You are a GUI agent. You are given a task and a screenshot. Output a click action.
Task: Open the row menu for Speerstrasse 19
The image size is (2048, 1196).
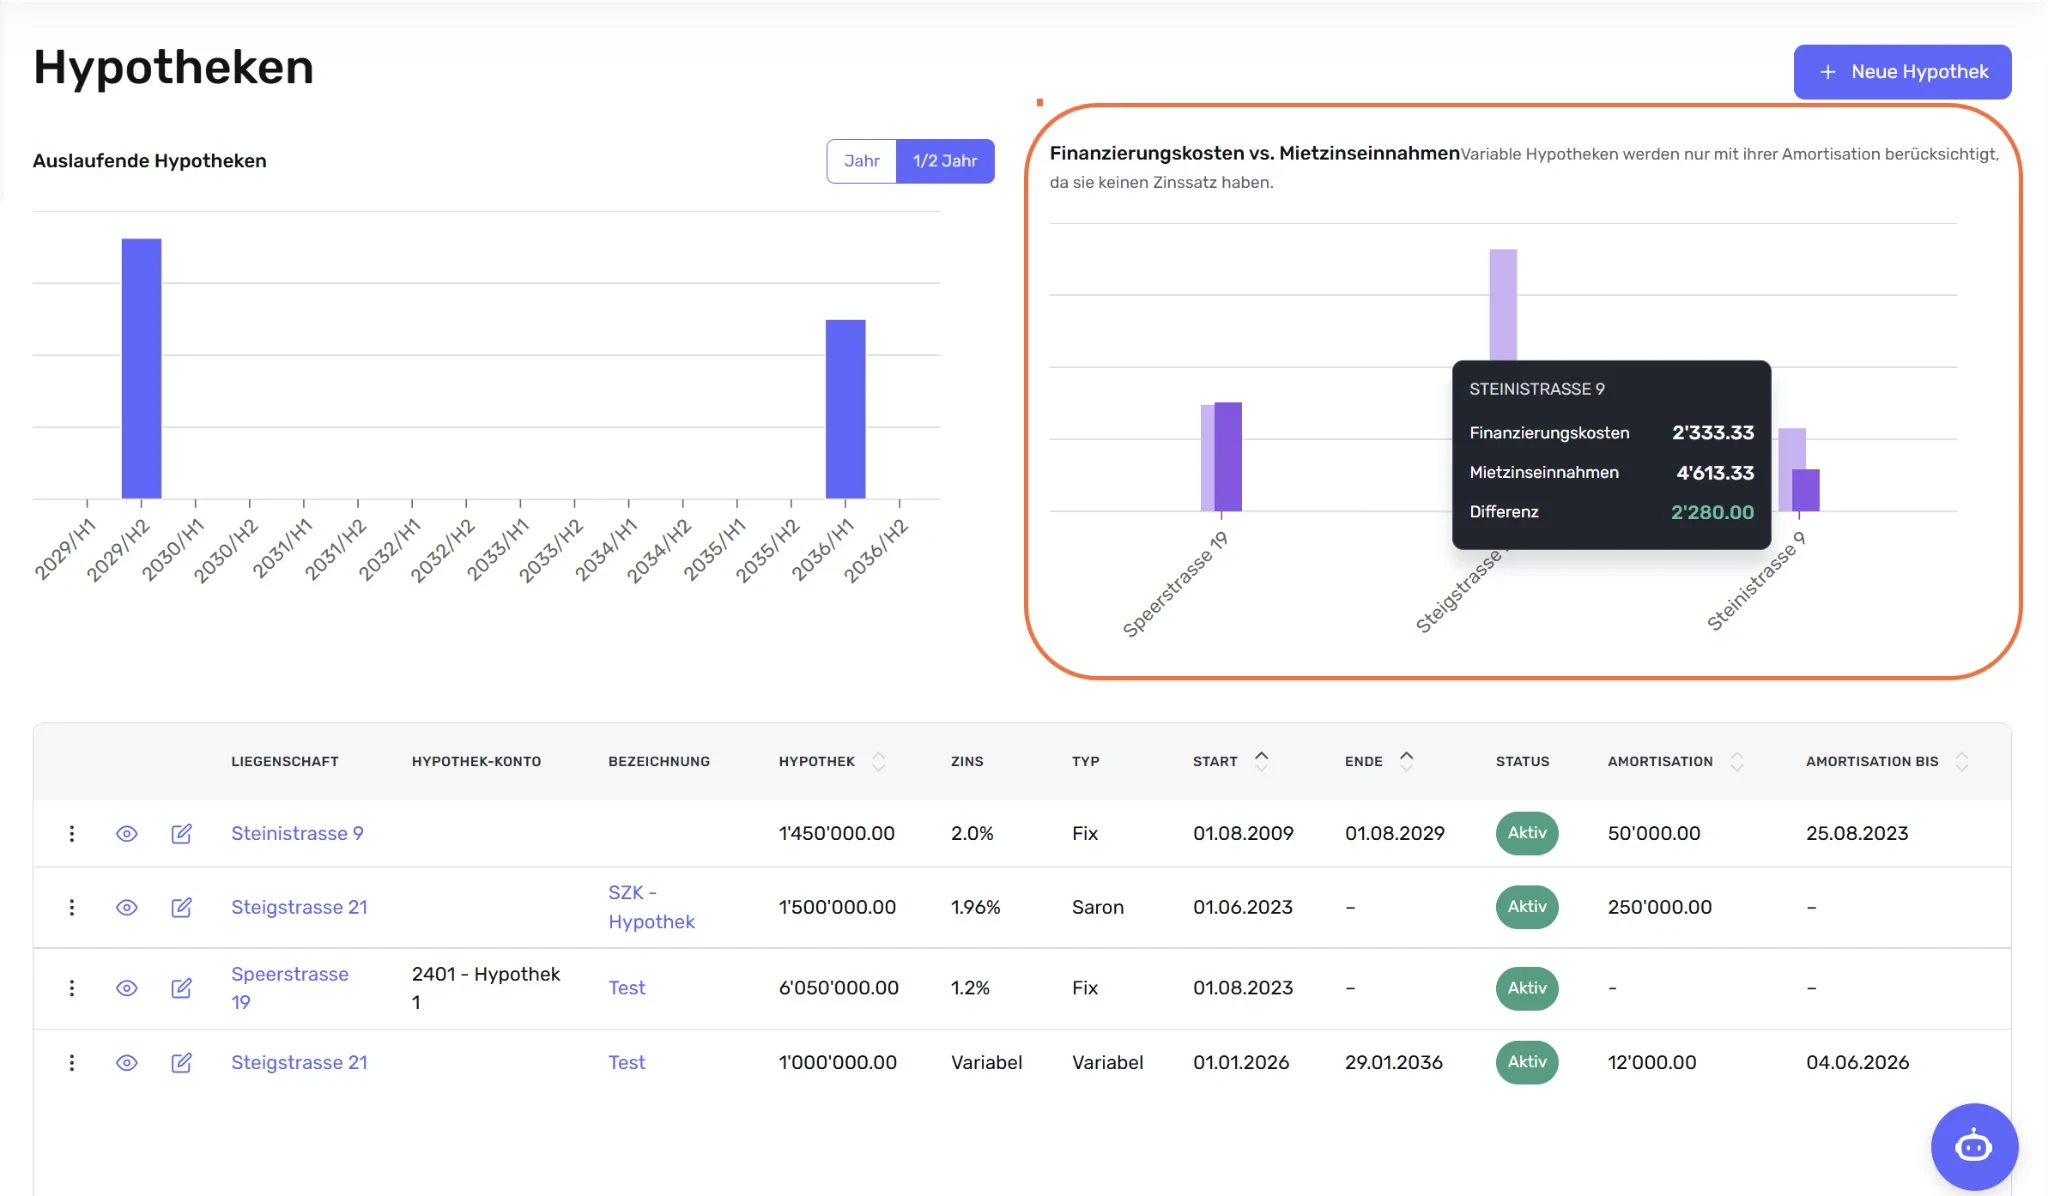71,988
